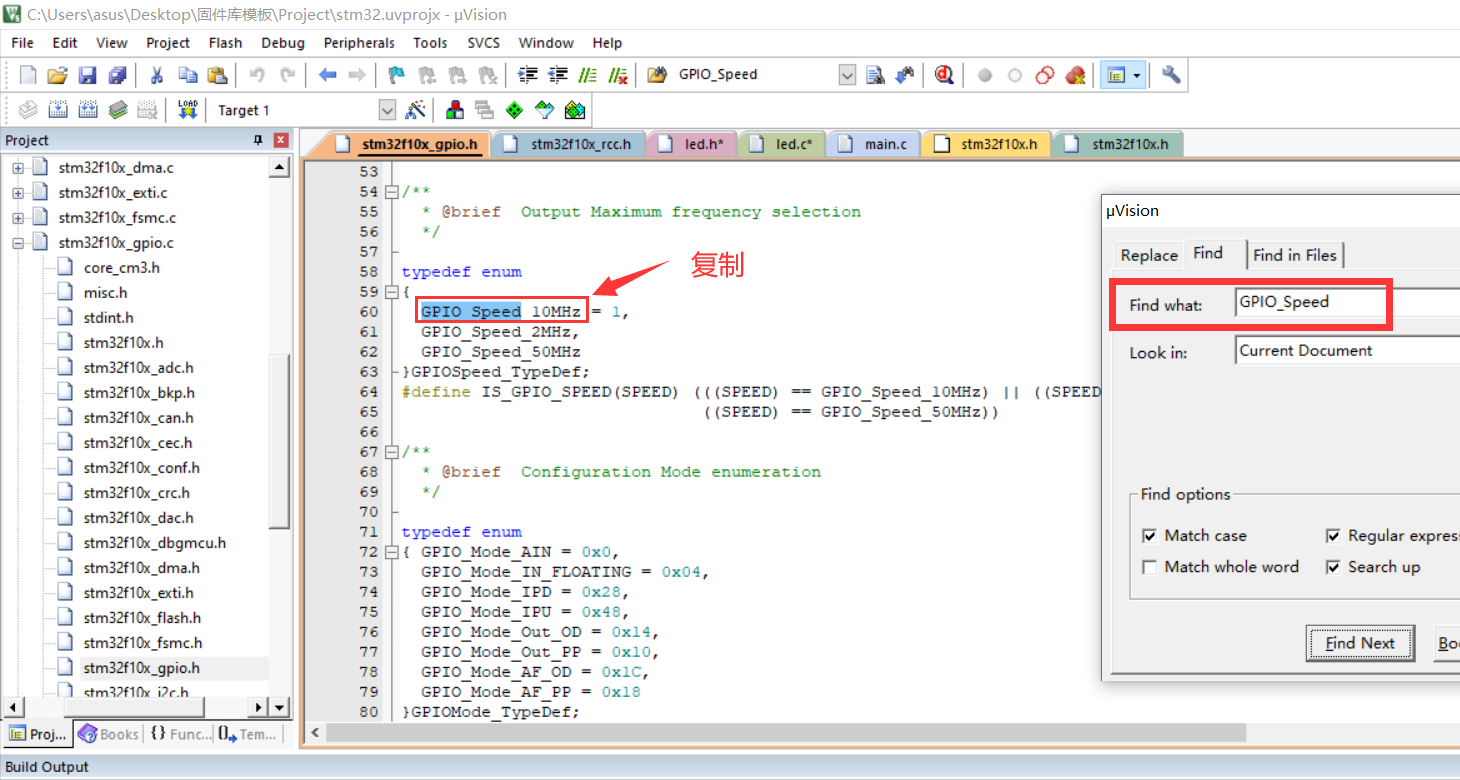Open the window layout dropdown arrow
This screenshot has height=780, width=1460.
(x=1137, y=75)
